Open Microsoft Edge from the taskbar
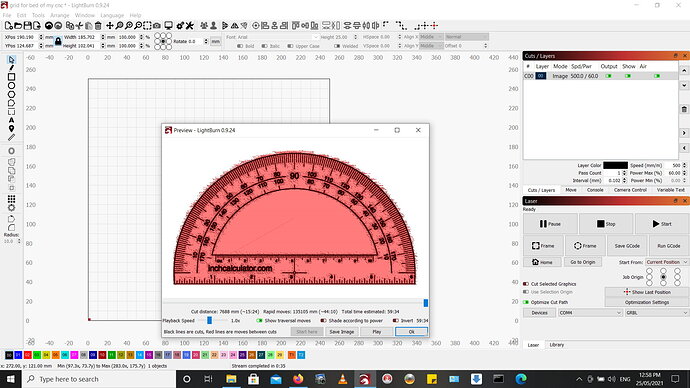The height and width of the screenshot is (388, 690). click(x=521, y=379)
